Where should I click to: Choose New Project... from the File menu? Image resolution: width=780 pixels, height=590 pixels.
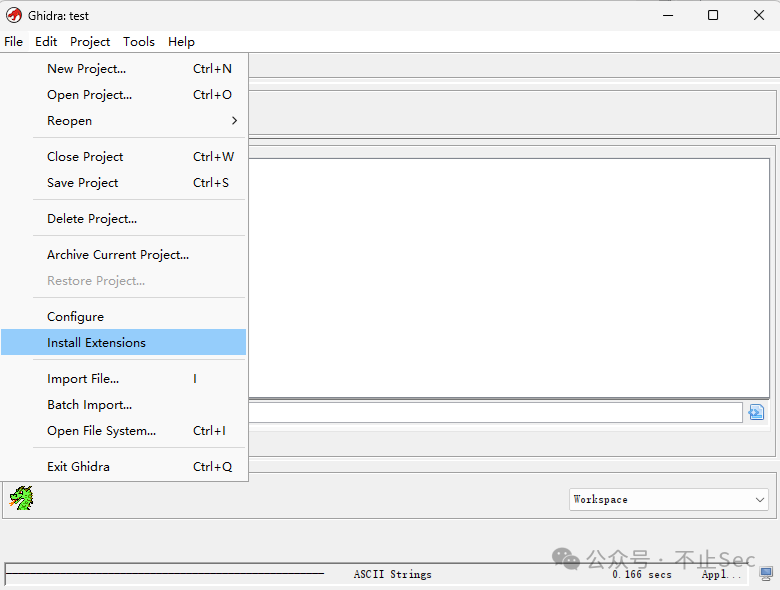click(x=123, y=69)
